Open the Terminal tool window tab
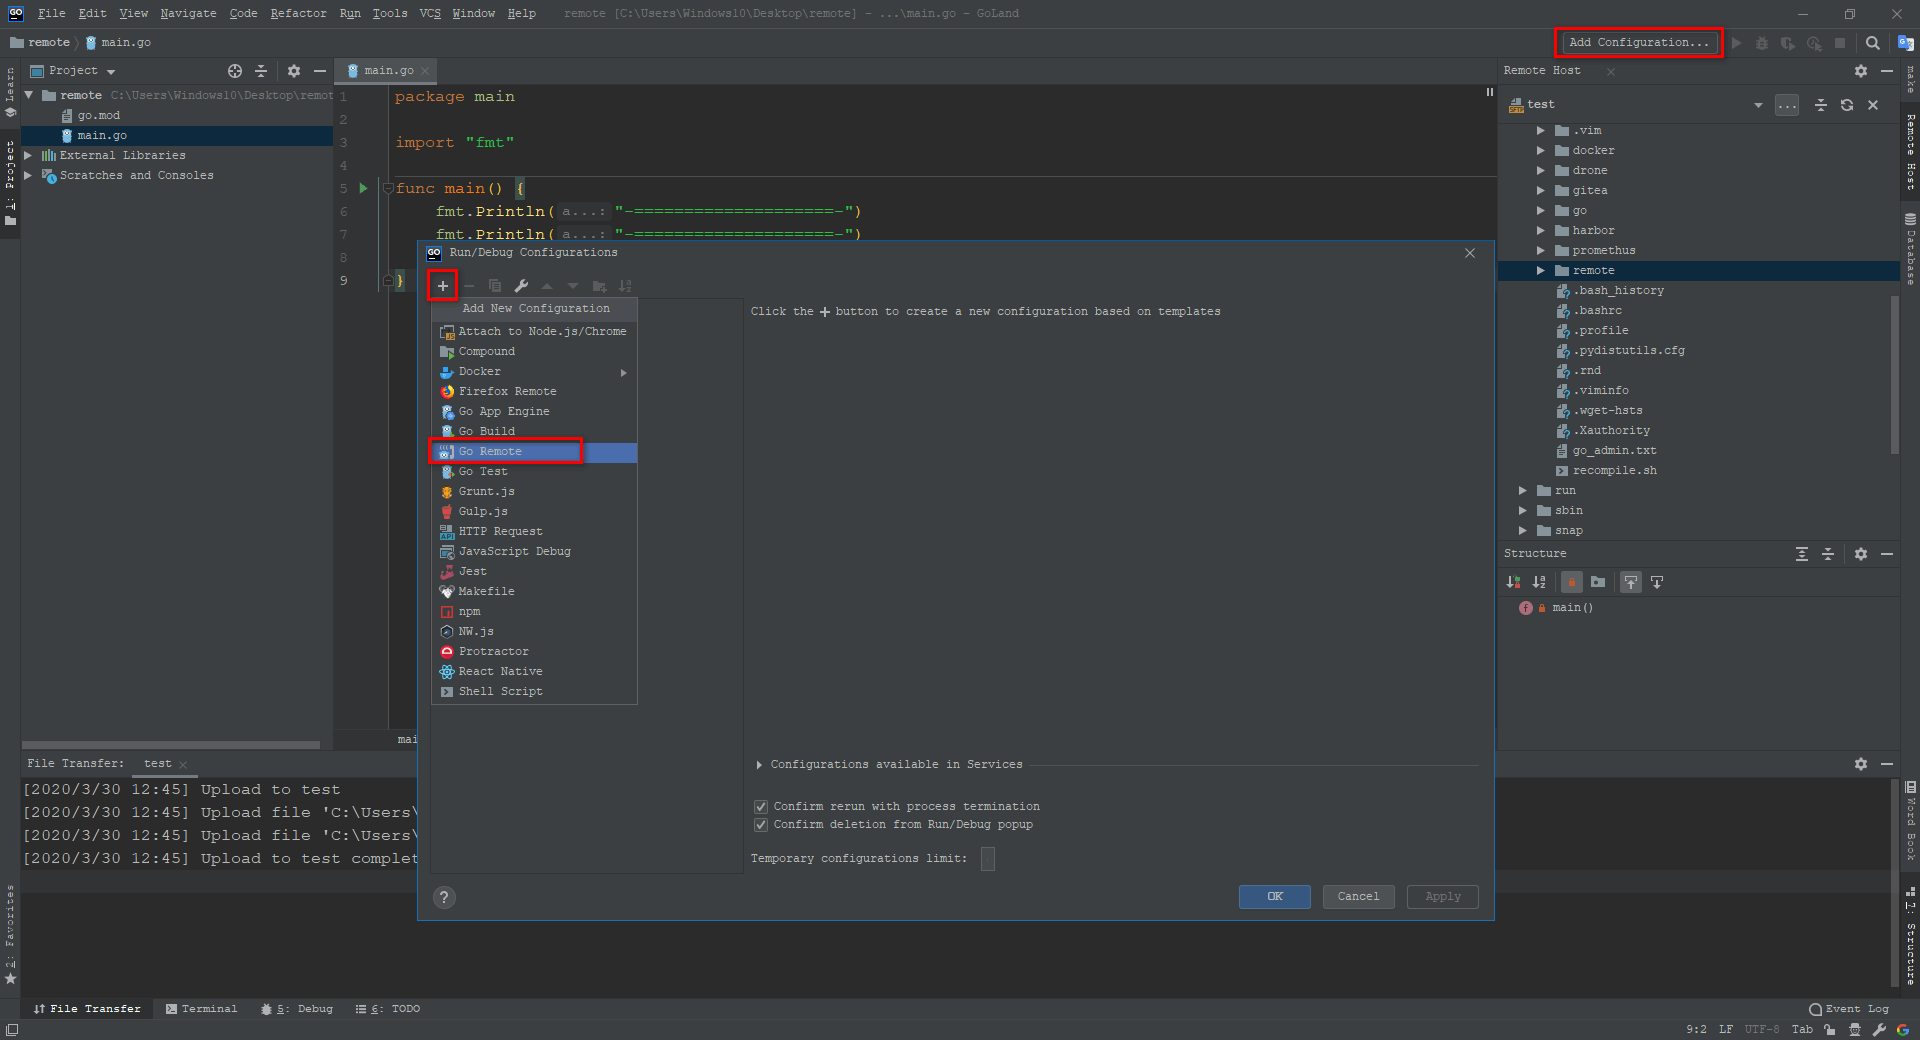 (201, 1009)
